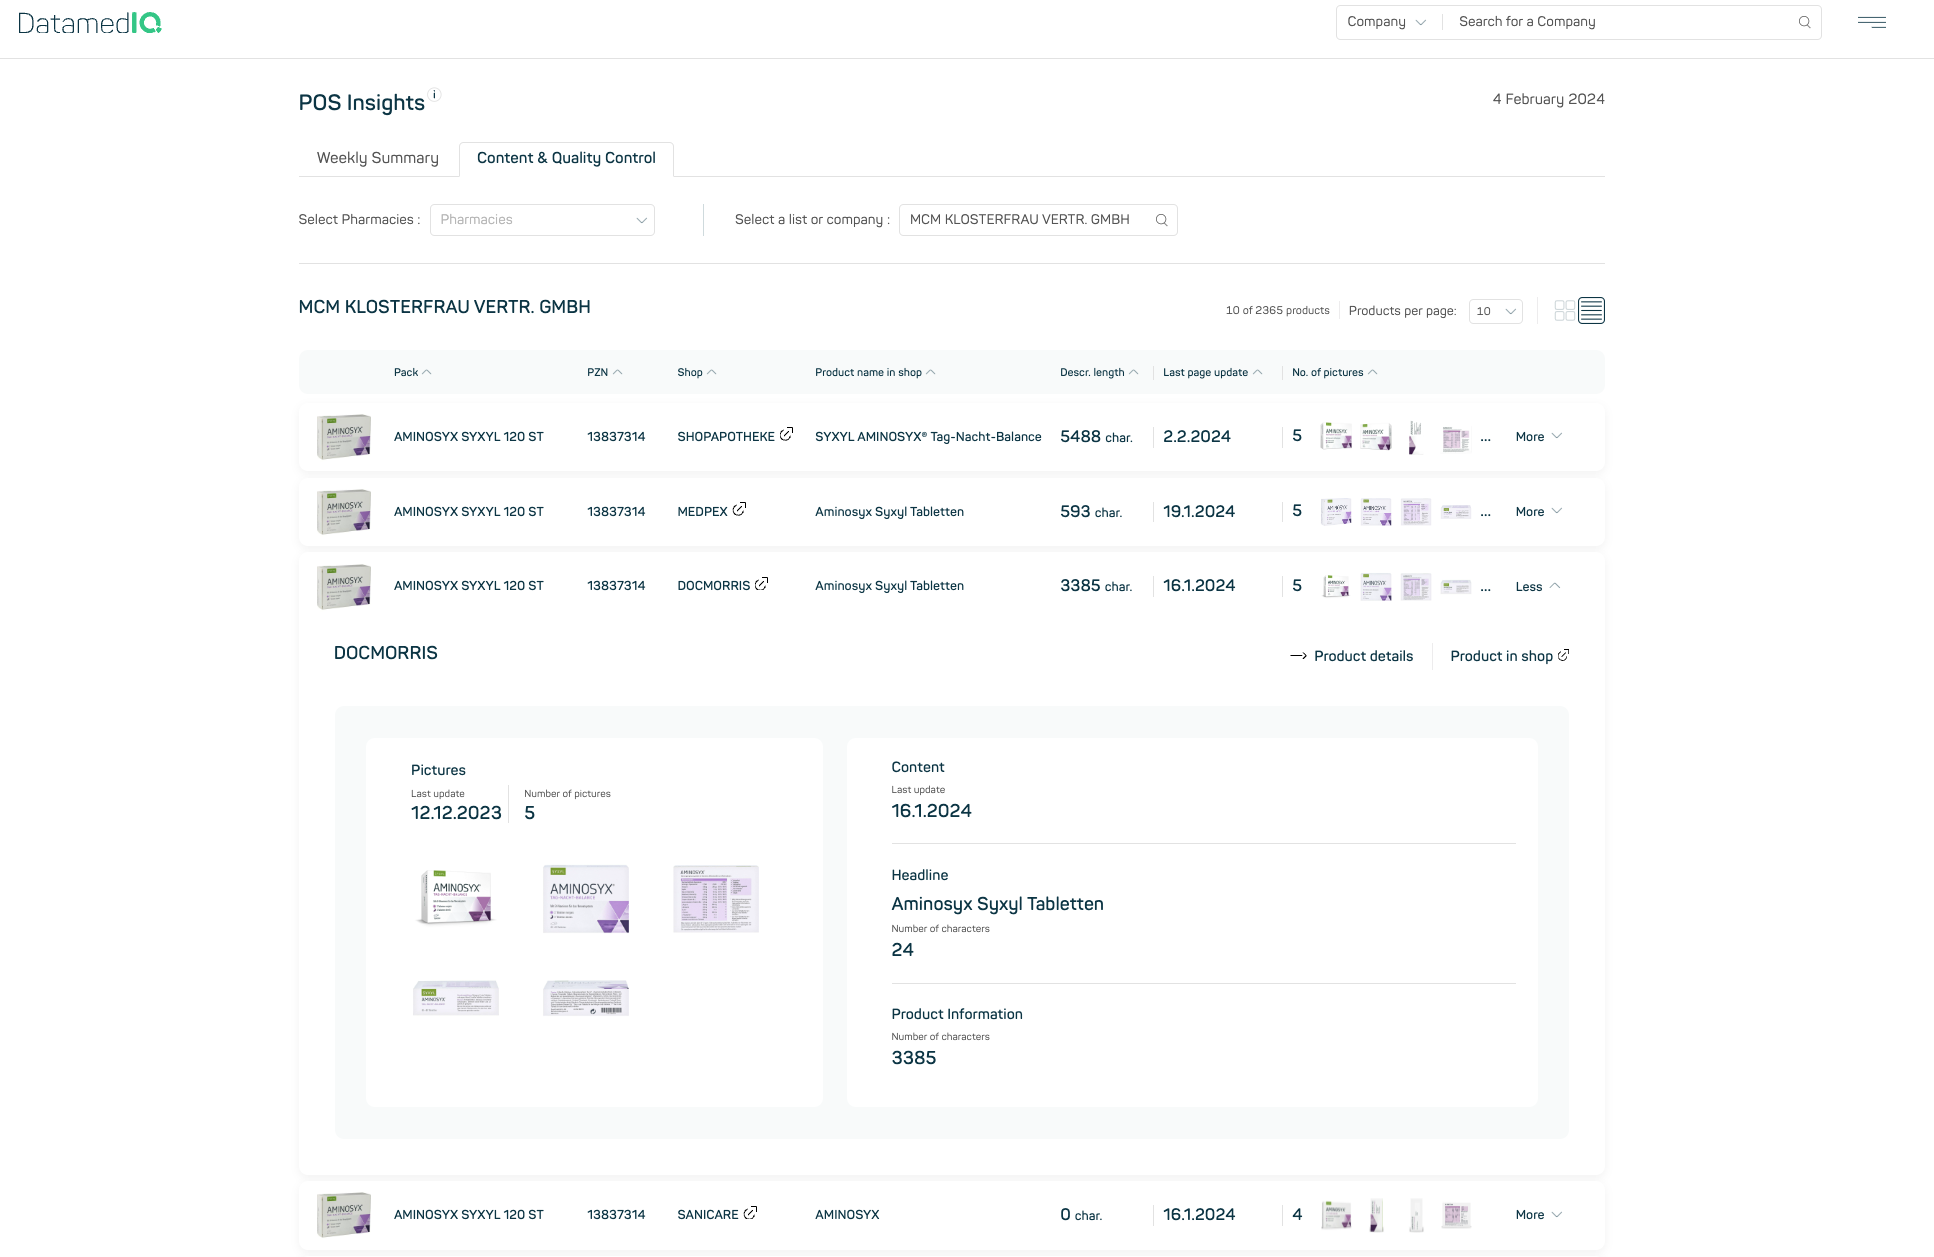Viewport: 1934px width, 1257px height.
Task: Click 19.1.2024 last update date
Action: pyautogui.click(x=1199, y=512)
